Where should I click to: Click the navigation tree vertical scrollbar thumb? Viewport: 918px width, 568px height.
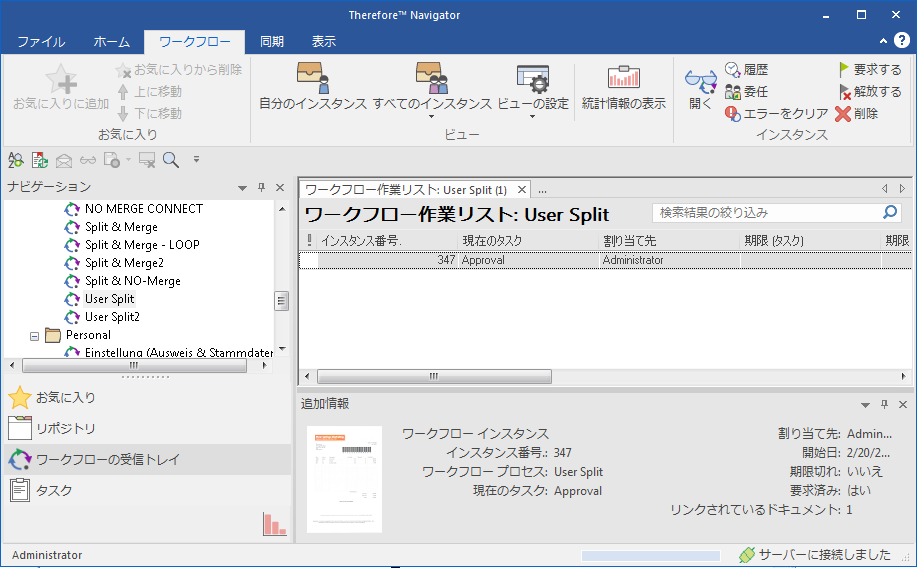[x=282, y=301]
